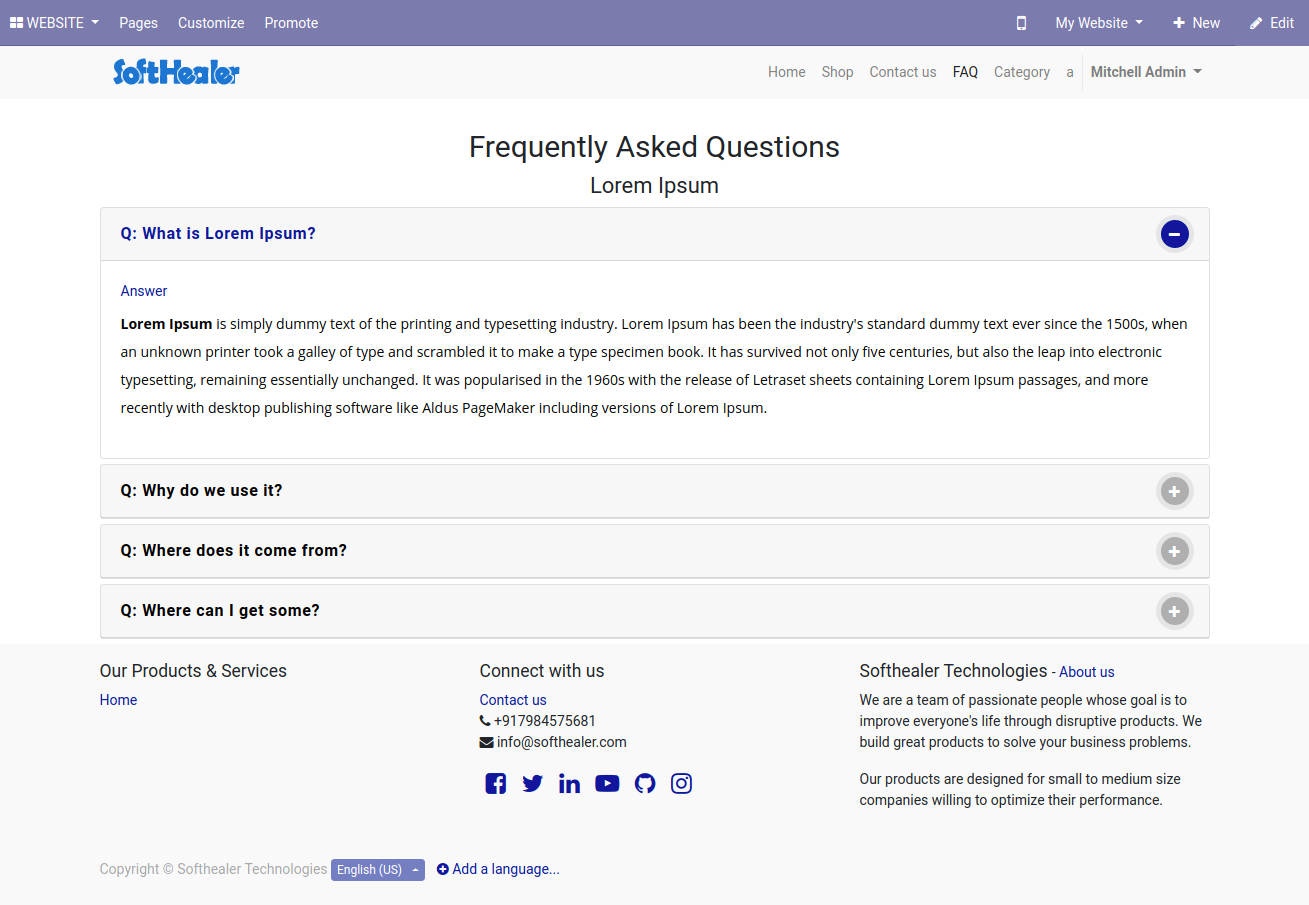Expand 'Why do we use it?' plus icon
The width and height of the screenshot is (1309, 905).
1175,491
